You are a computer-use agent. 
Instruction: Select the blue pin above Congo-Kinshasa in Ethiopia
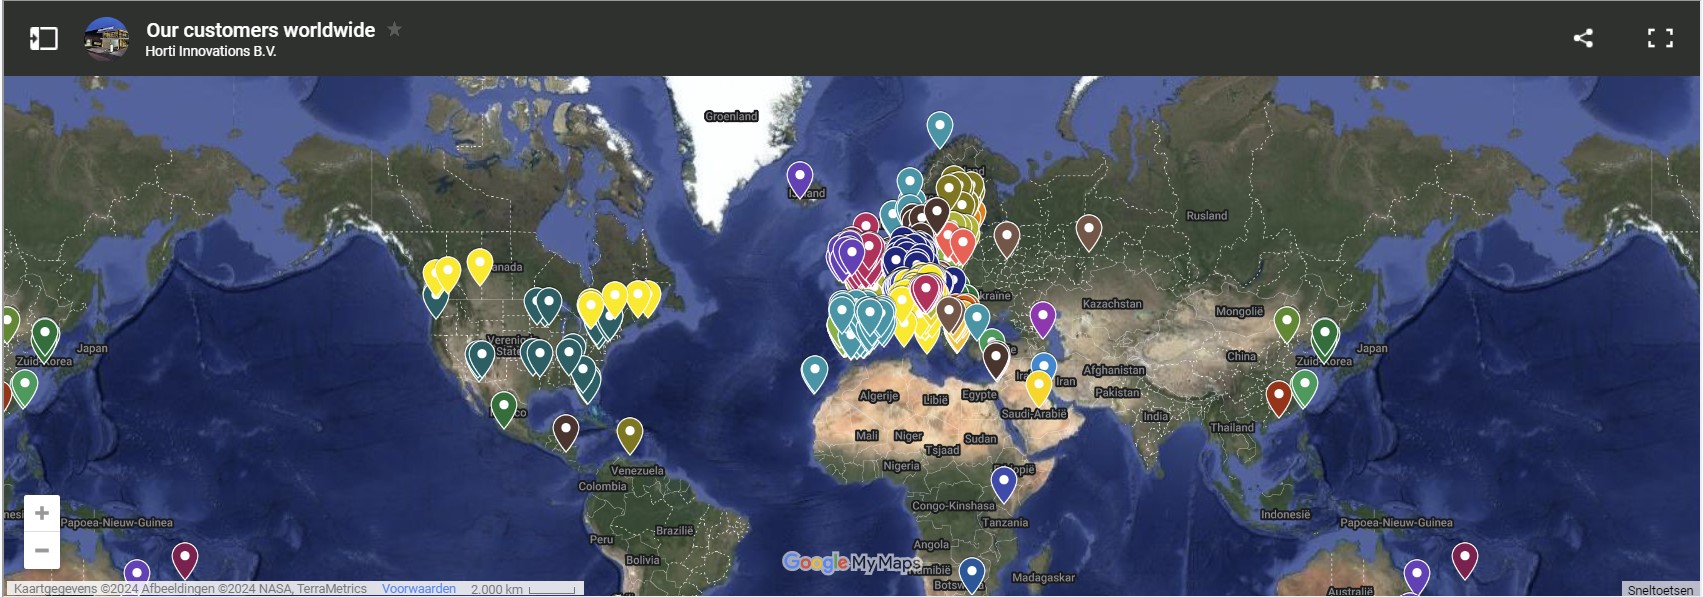pos(1003,482)
